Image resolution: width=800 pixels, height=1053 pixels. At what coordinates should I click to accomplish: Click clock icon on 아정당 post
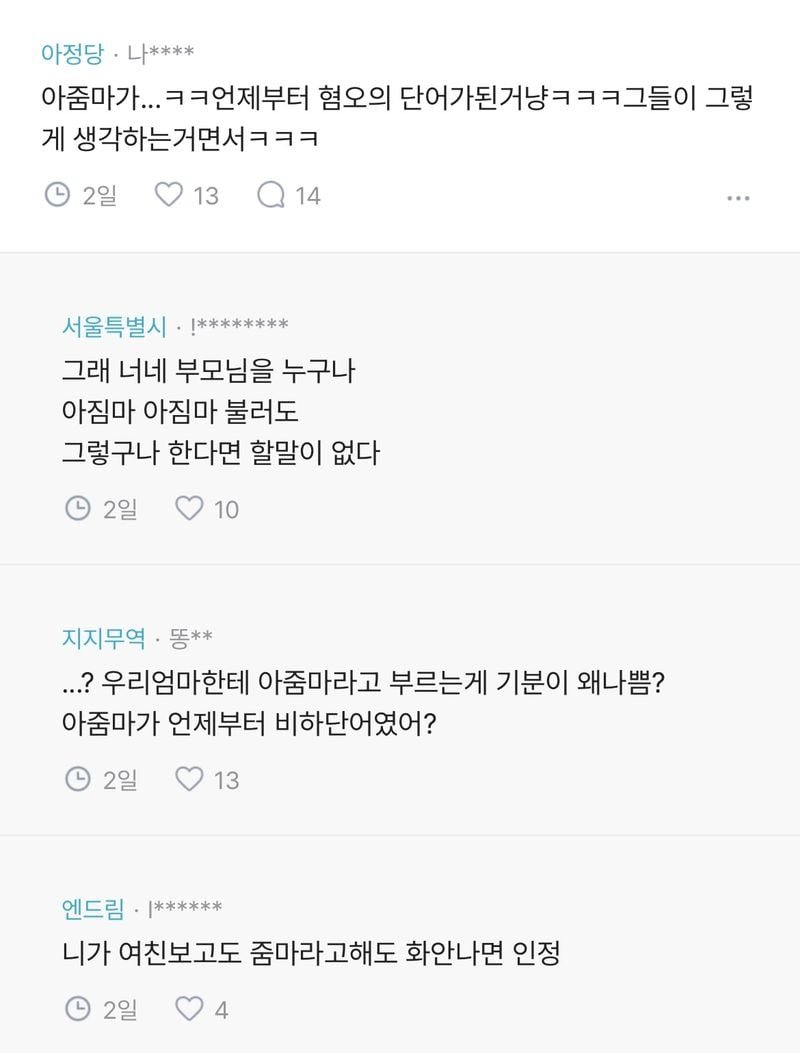point(58,194)
